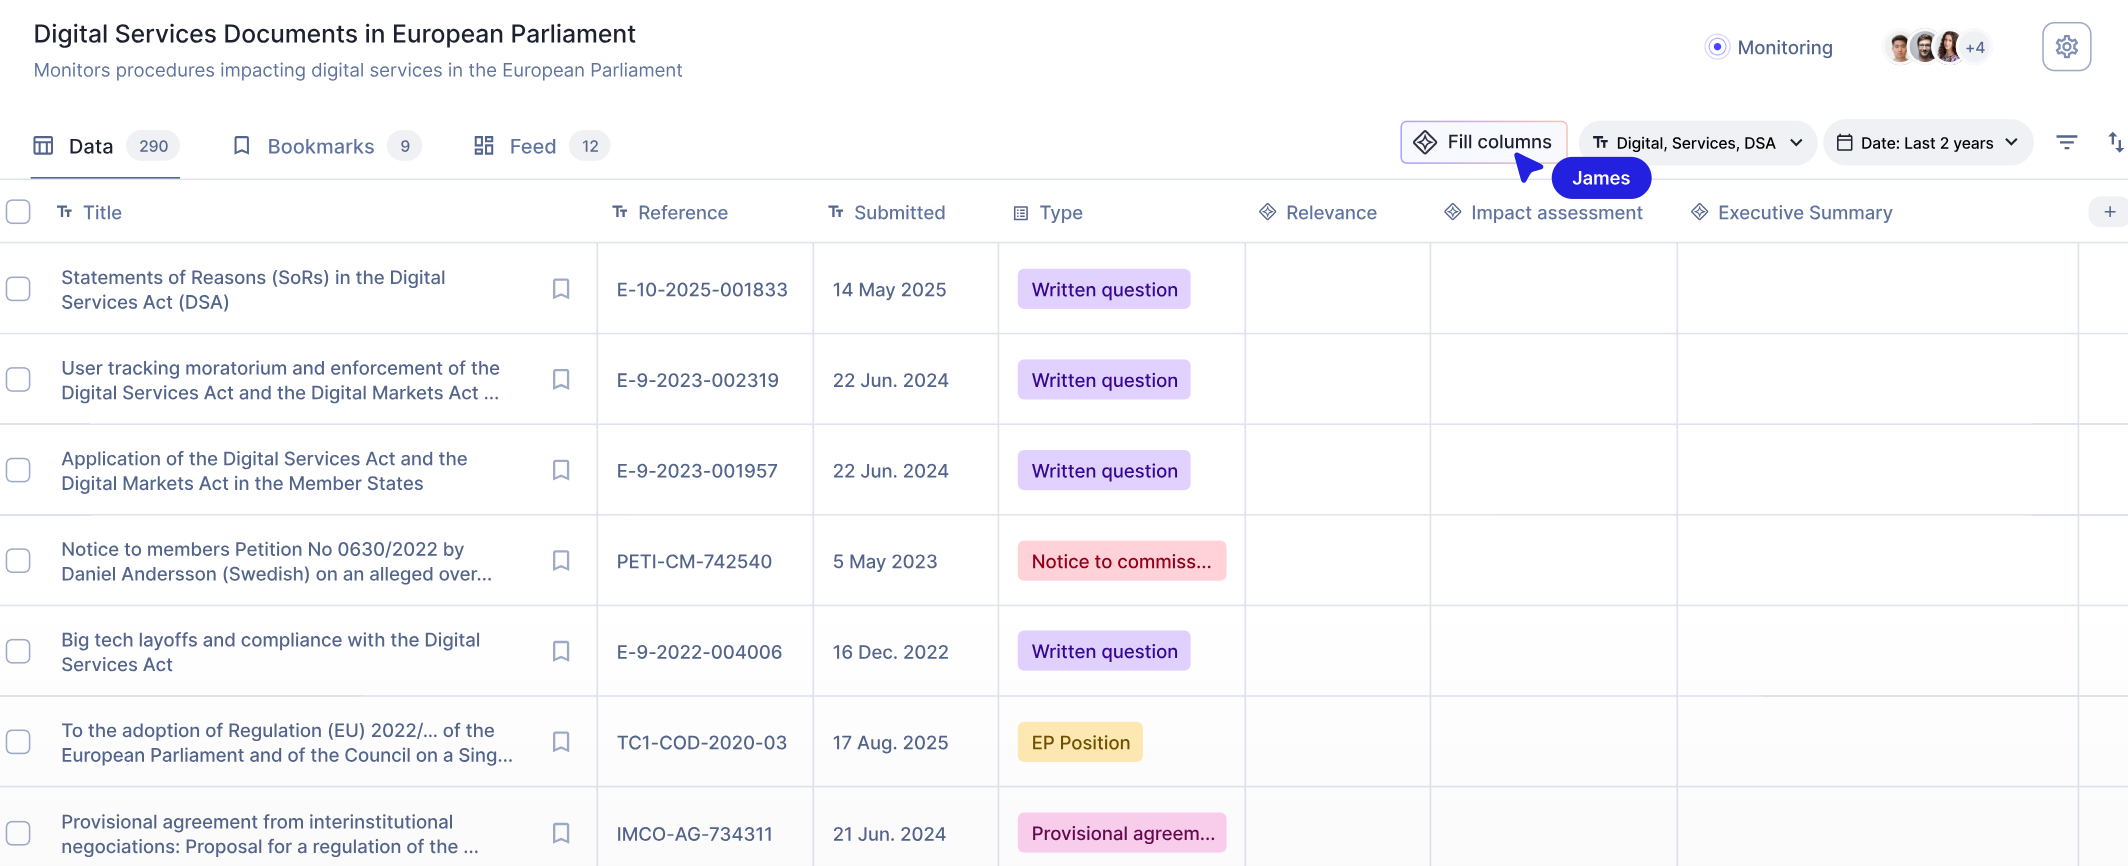The height and width of the screenshot is (866, 2128).
Task: Click the filter lines icon
Action: tap(2066, 143)
